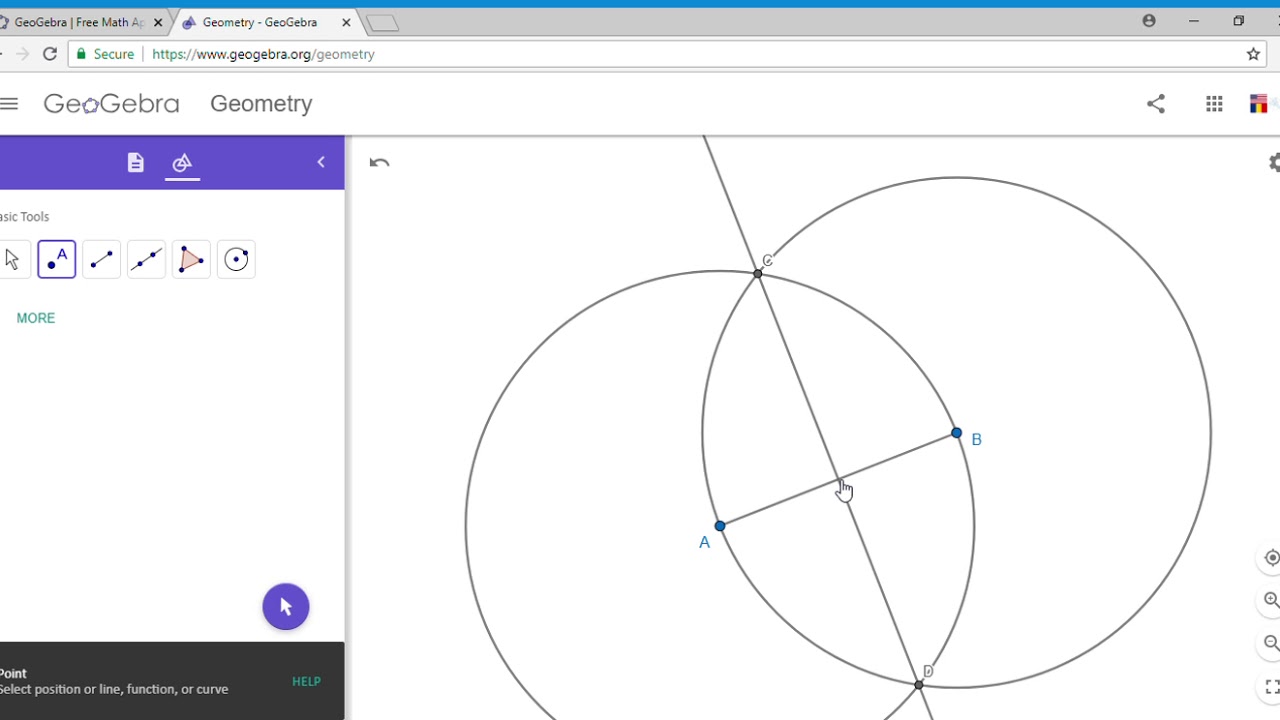Reset to standard view

(x=1271, y=558)
